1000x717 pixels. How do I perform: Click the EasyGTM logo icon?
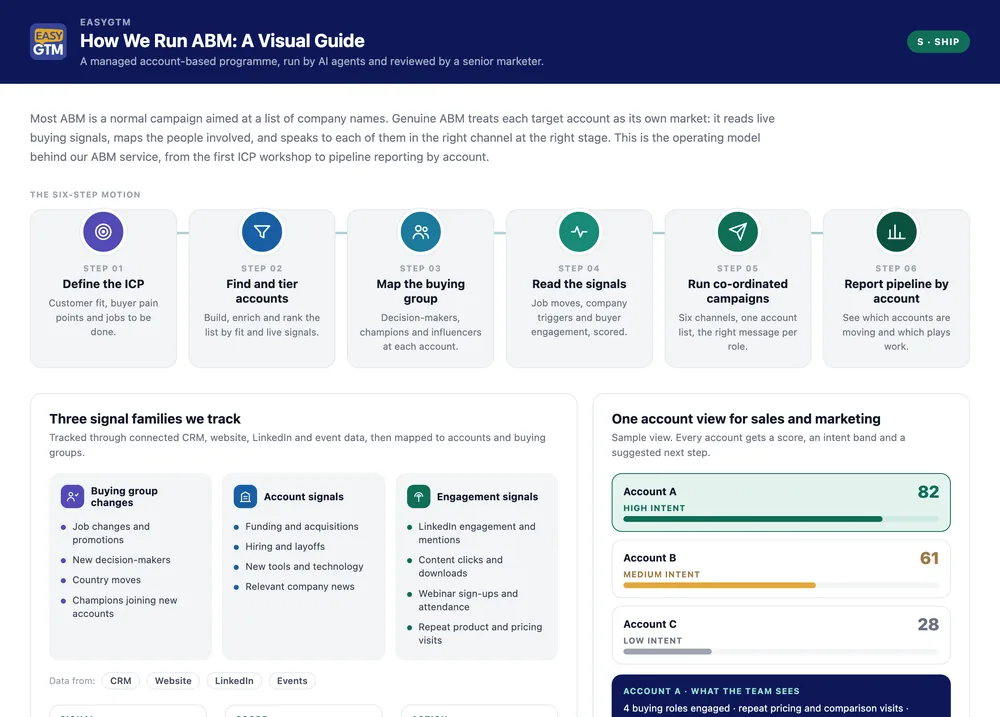48,42
